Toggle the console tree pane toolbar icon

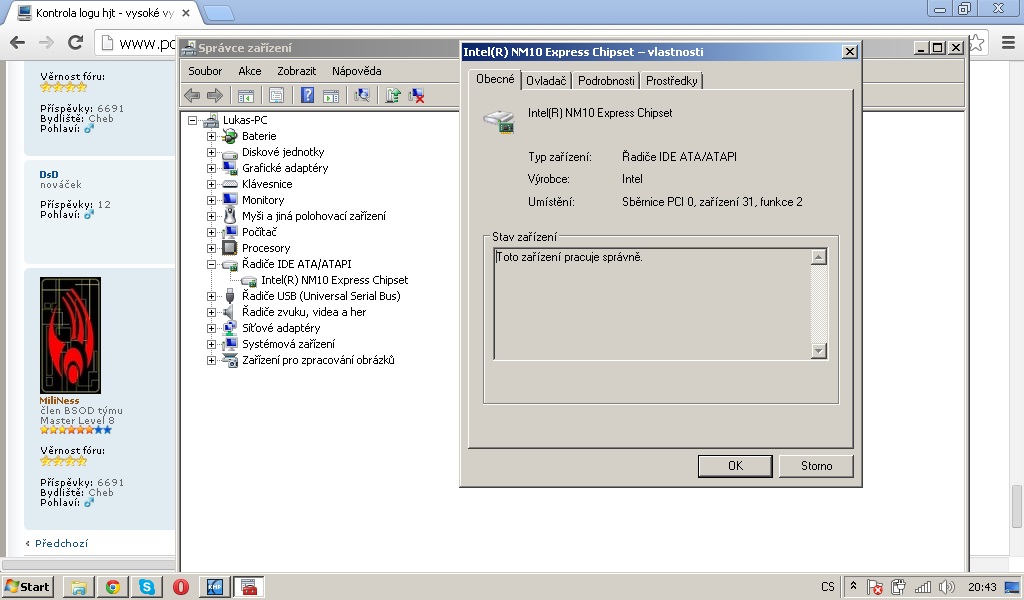pyautogui.click(x=246, y=96)
